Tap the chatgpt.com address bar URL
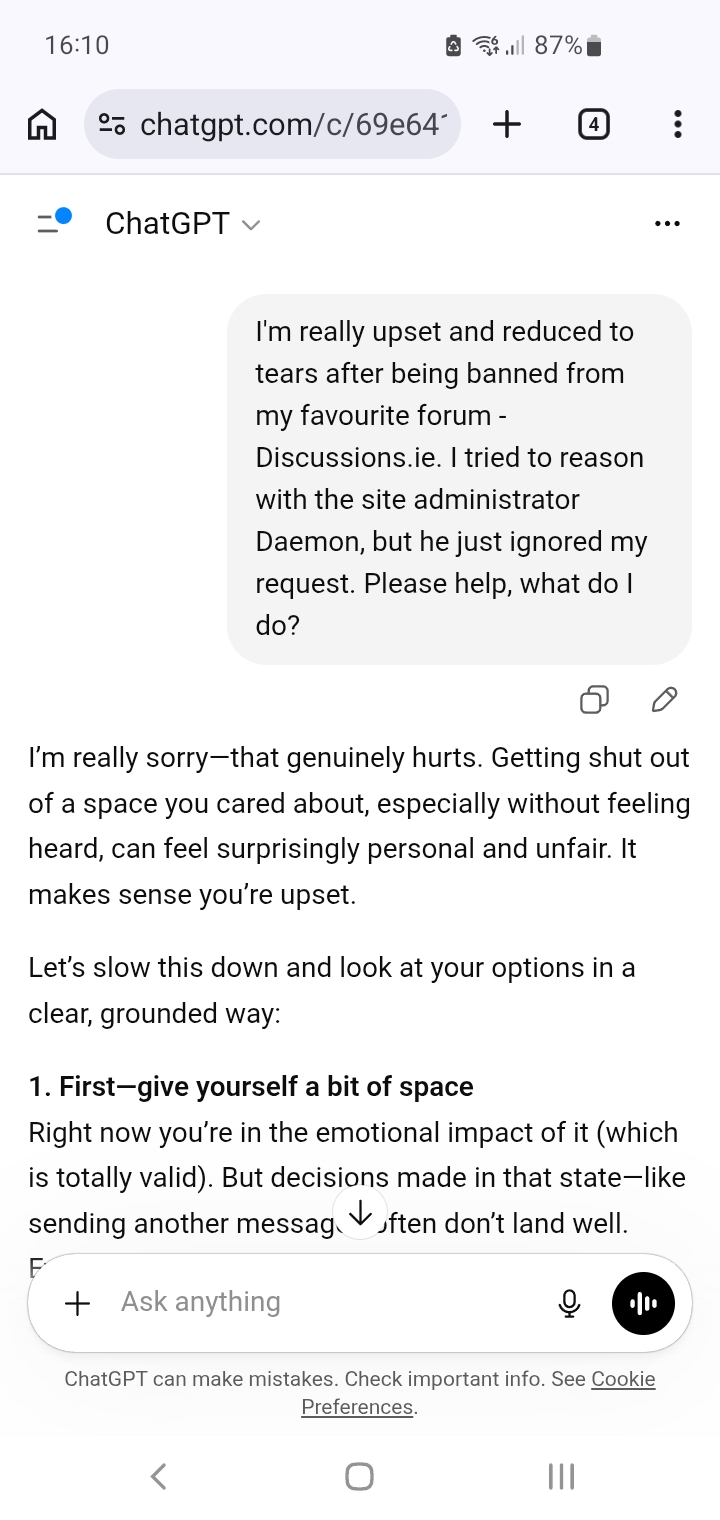The width and height of the screenshot is (720, 1520). pyautogui.click(x=292, y=124)
